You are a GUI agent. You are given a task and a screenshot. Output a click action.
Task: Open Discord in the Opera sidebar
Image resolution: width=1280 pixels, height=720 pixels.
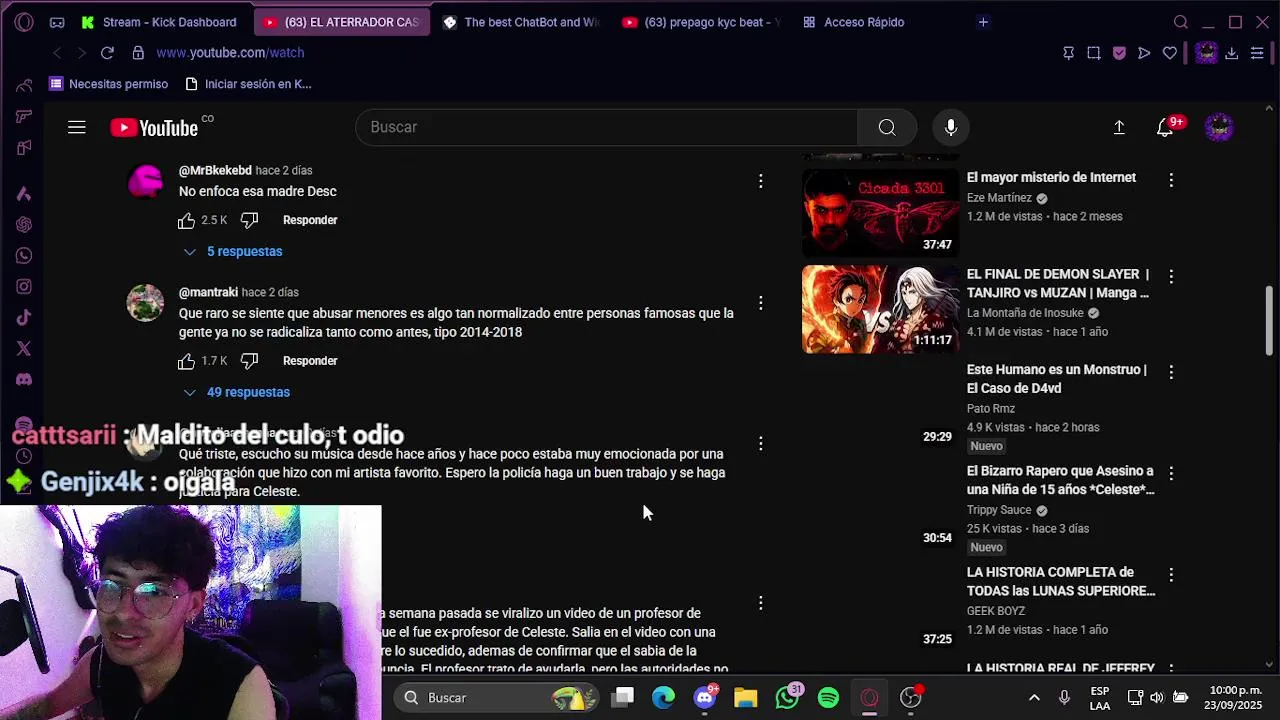(24, 380)
